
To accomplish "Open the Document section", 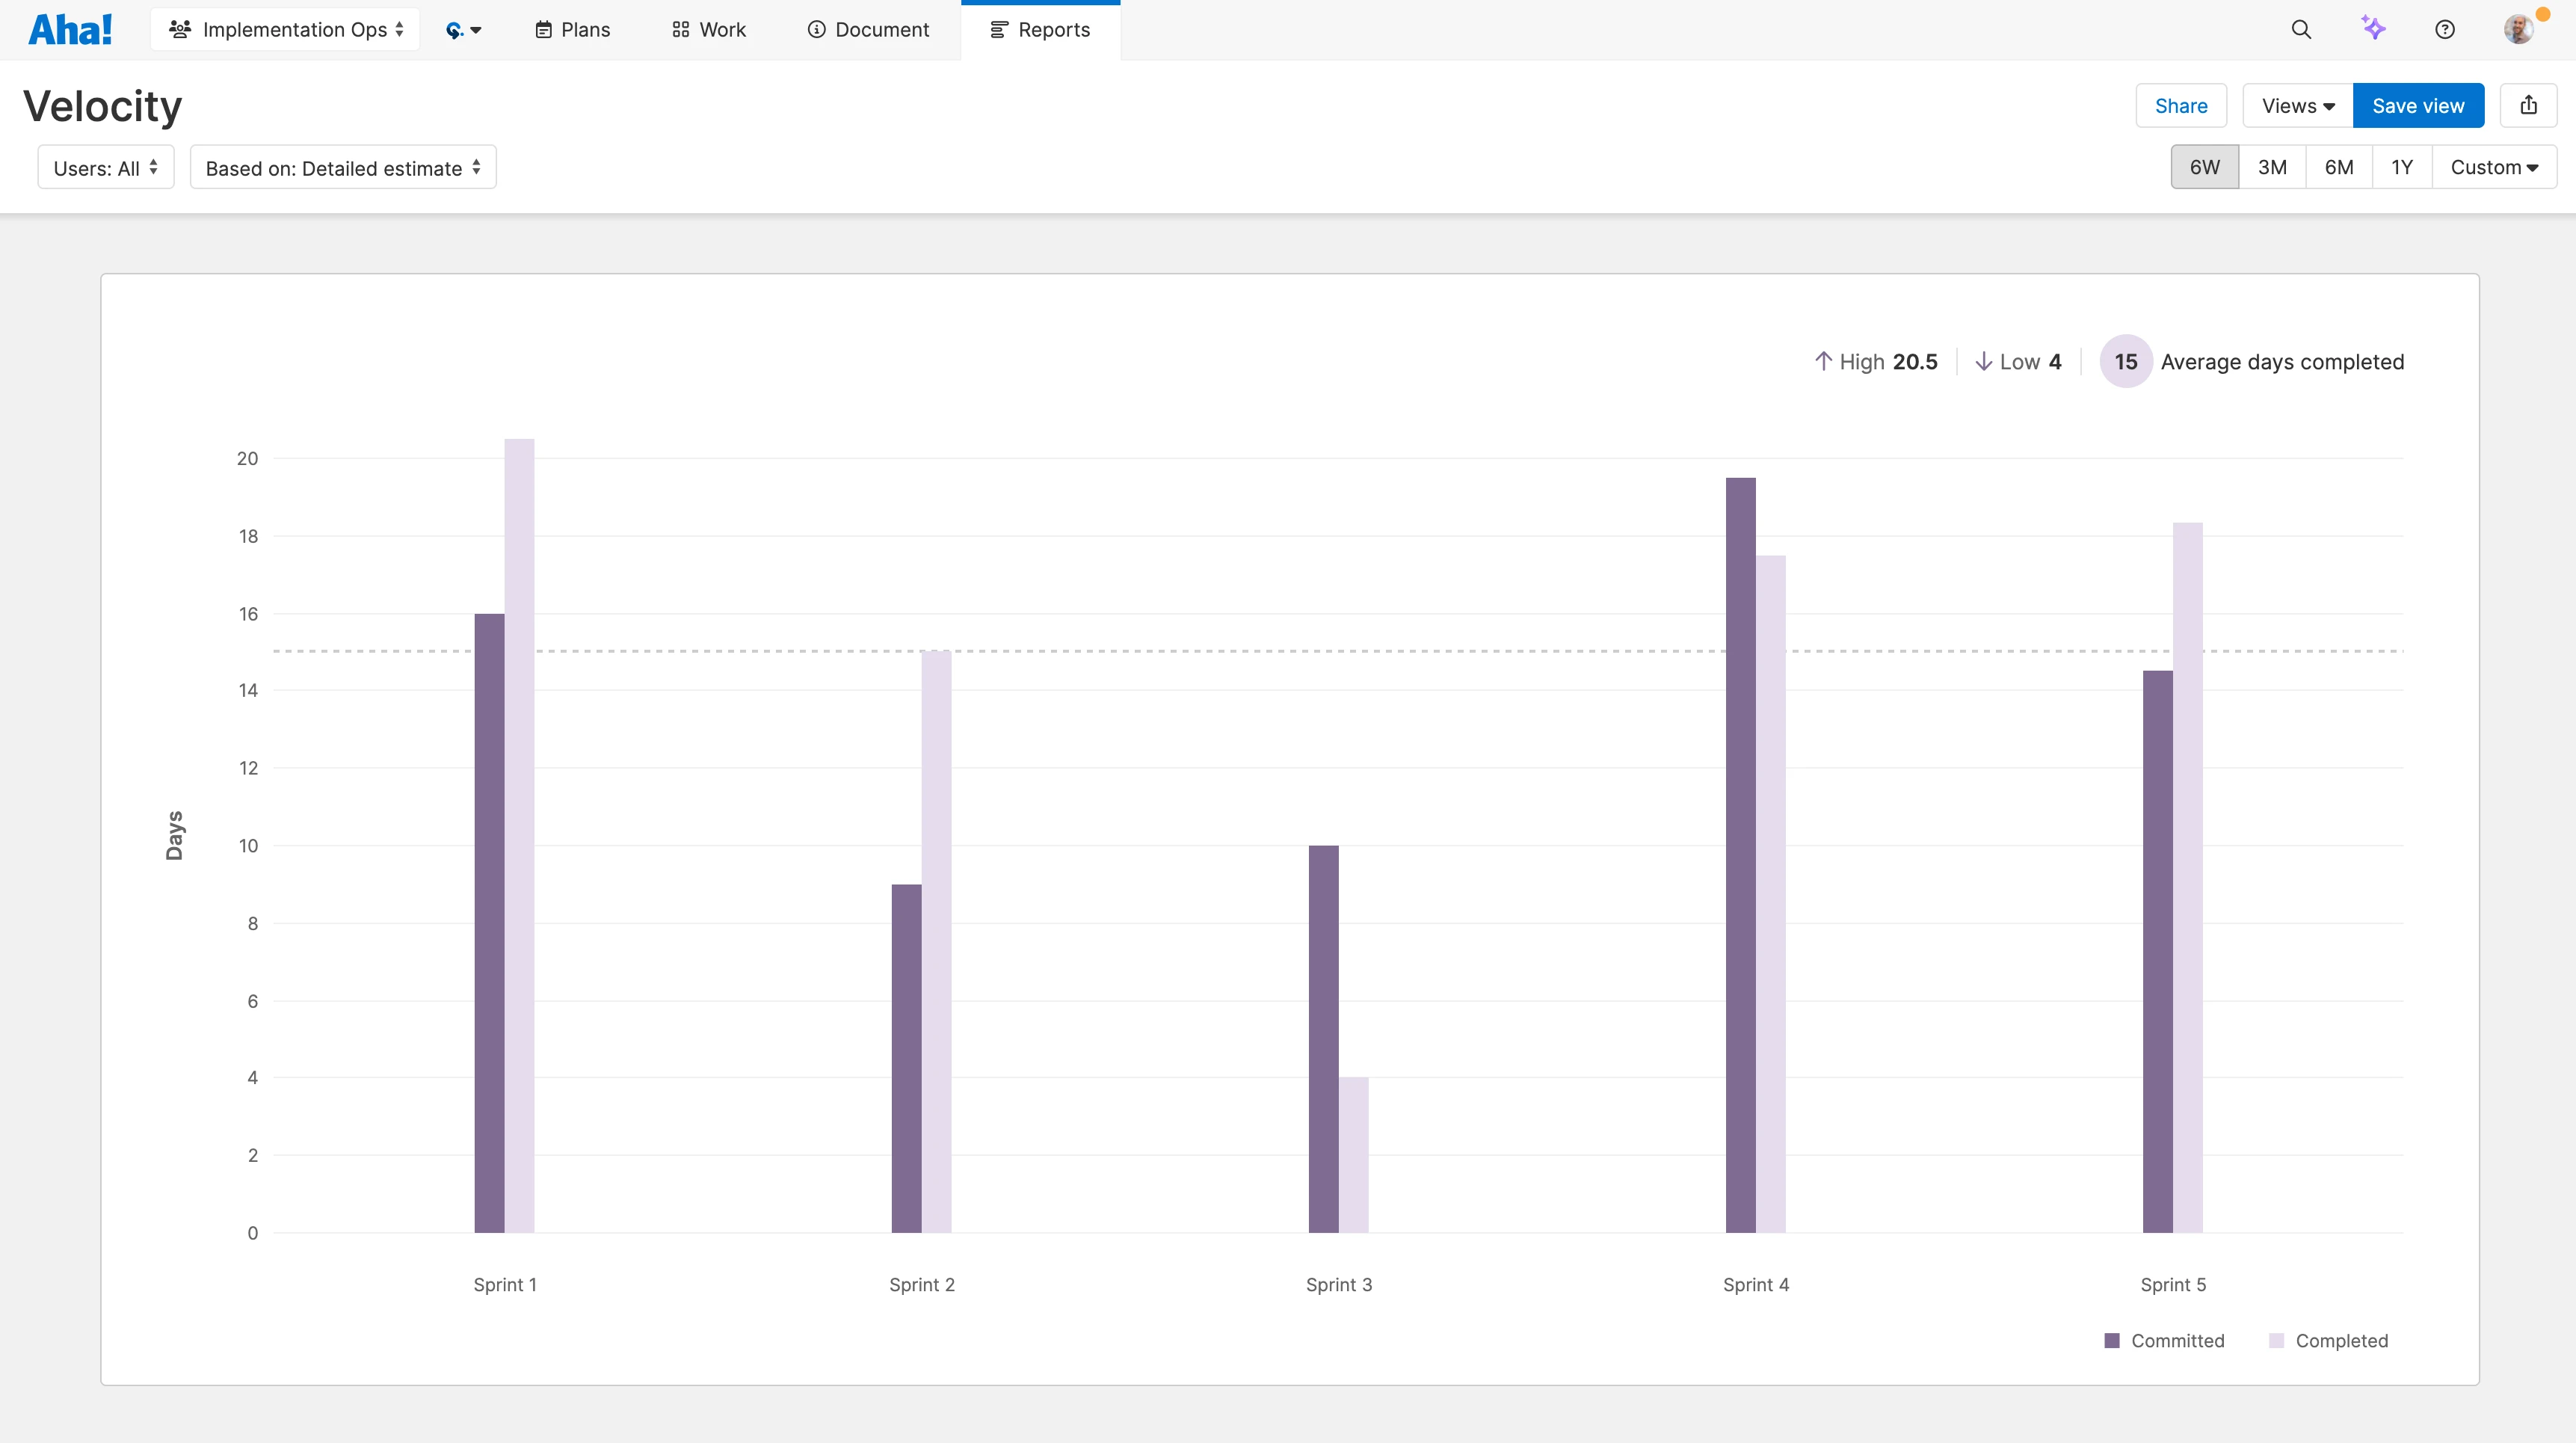I will (867, 29).
